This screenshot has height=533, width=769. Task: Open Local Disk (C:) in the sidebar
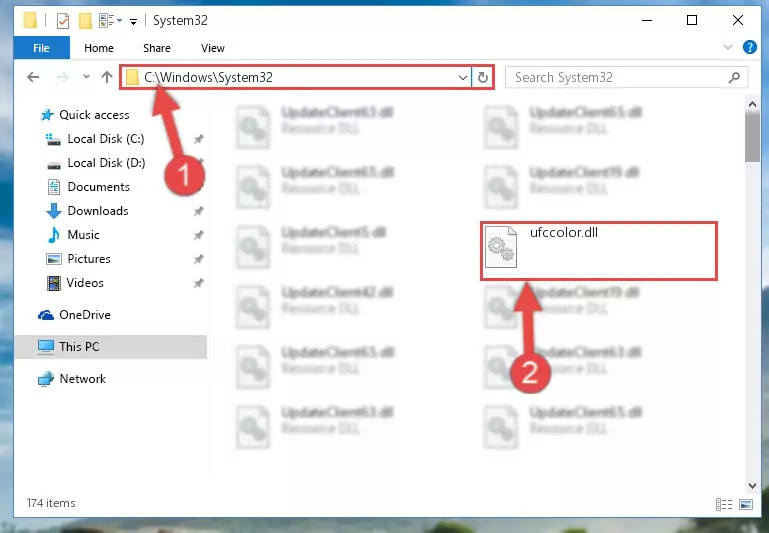pyautogui.click(x=106, y=139)
